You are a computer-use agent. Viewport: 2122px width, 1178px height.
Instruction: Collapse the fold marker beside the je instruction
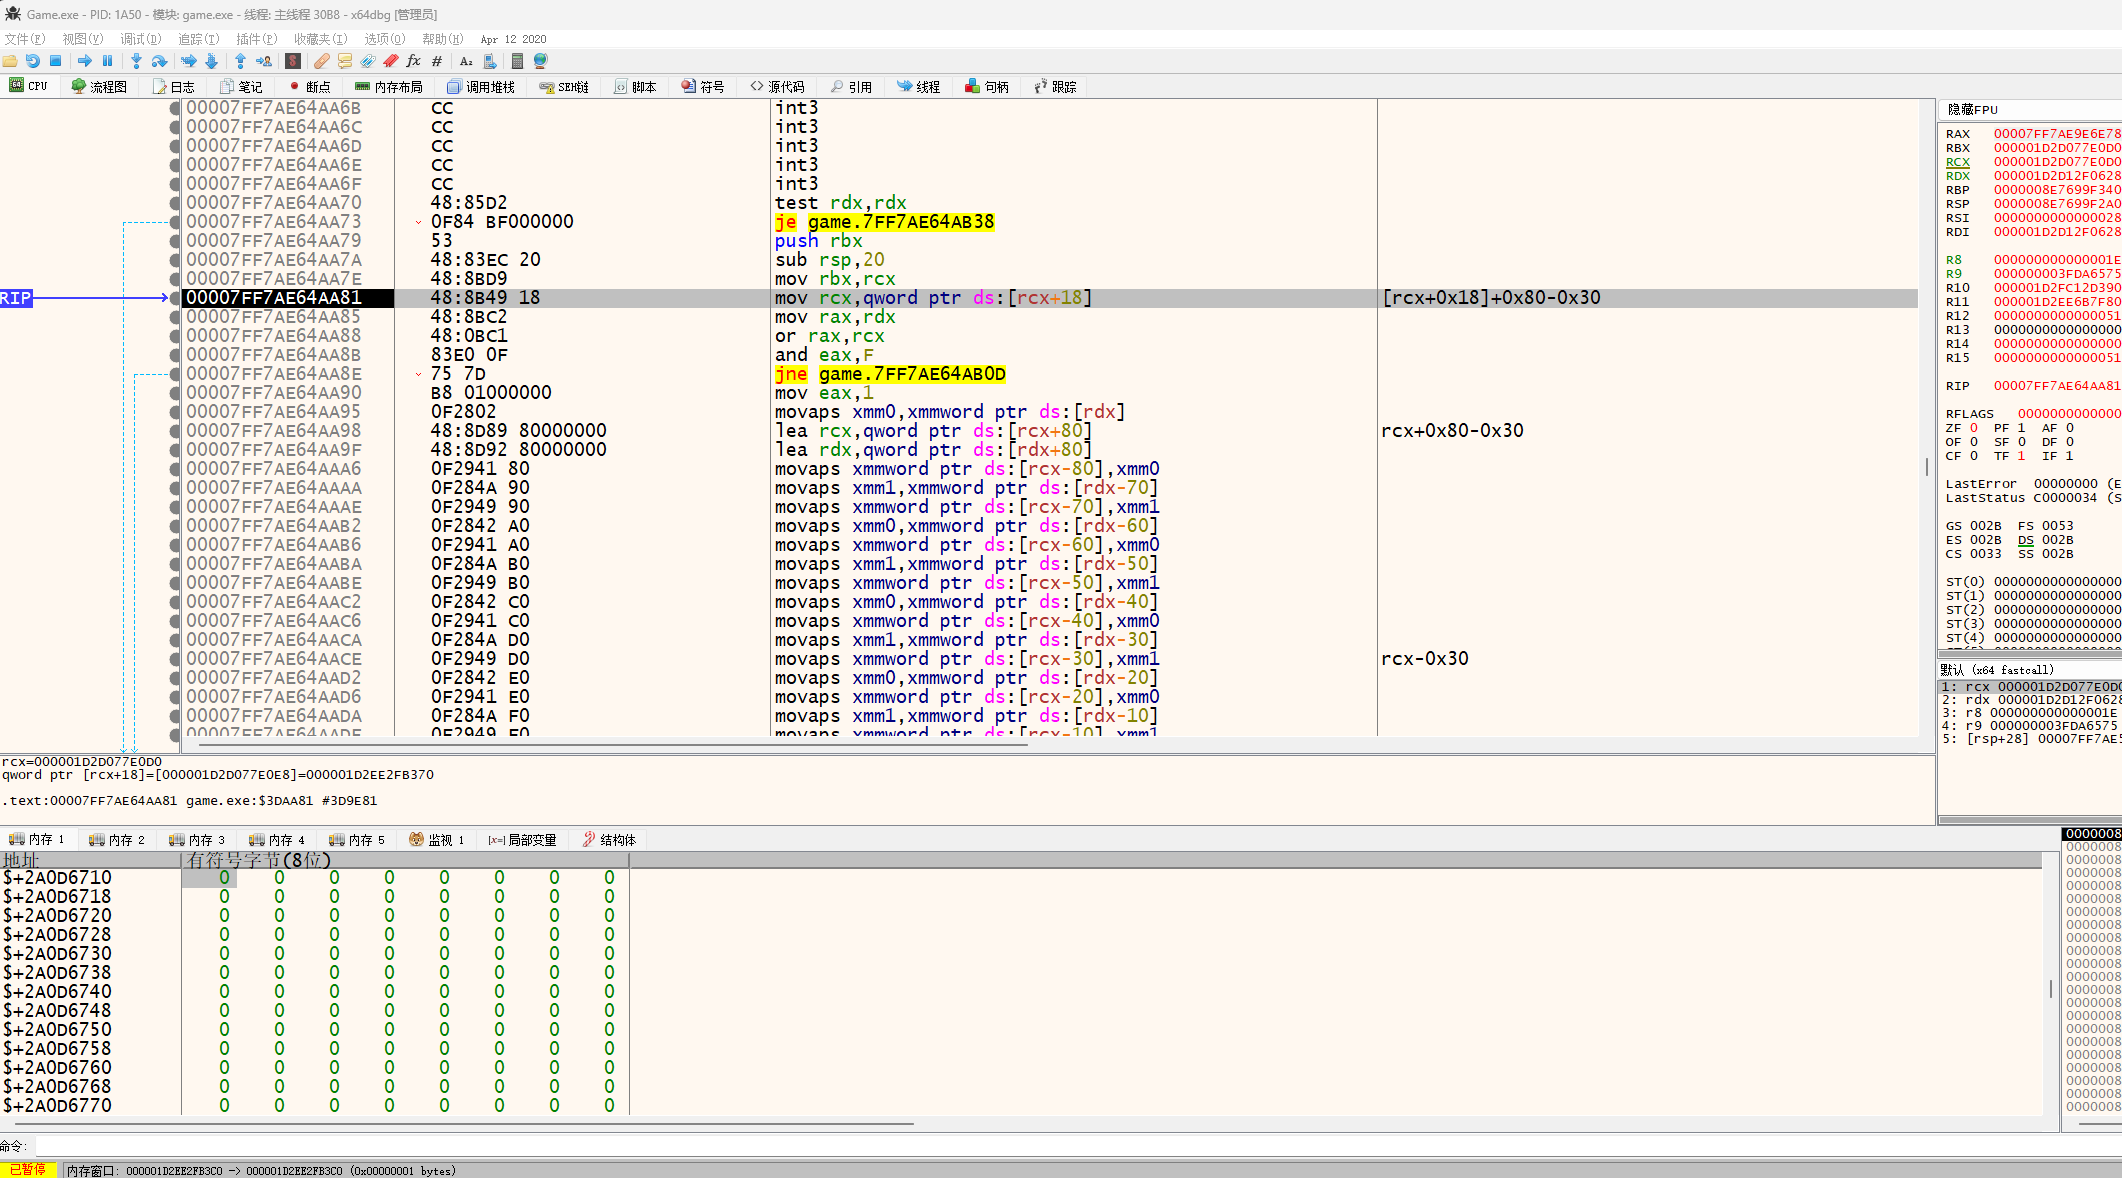pos(418,222)
